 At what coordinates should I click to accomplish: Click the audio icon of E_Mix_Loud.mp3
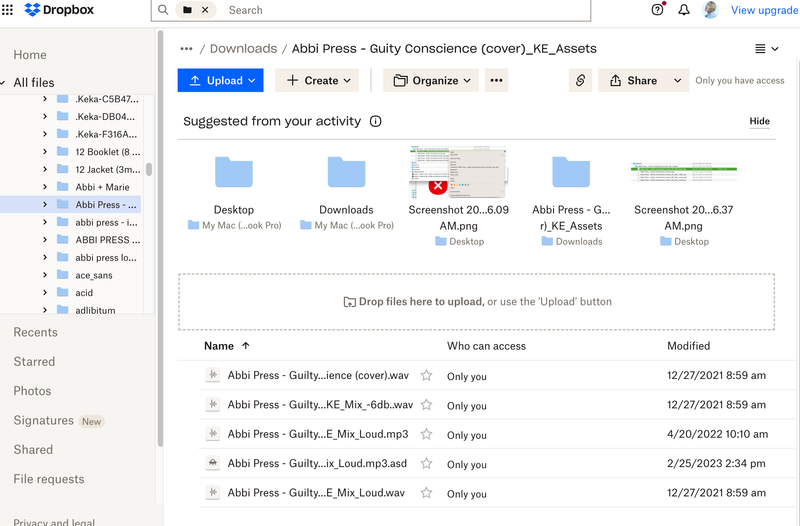[213, 434]
